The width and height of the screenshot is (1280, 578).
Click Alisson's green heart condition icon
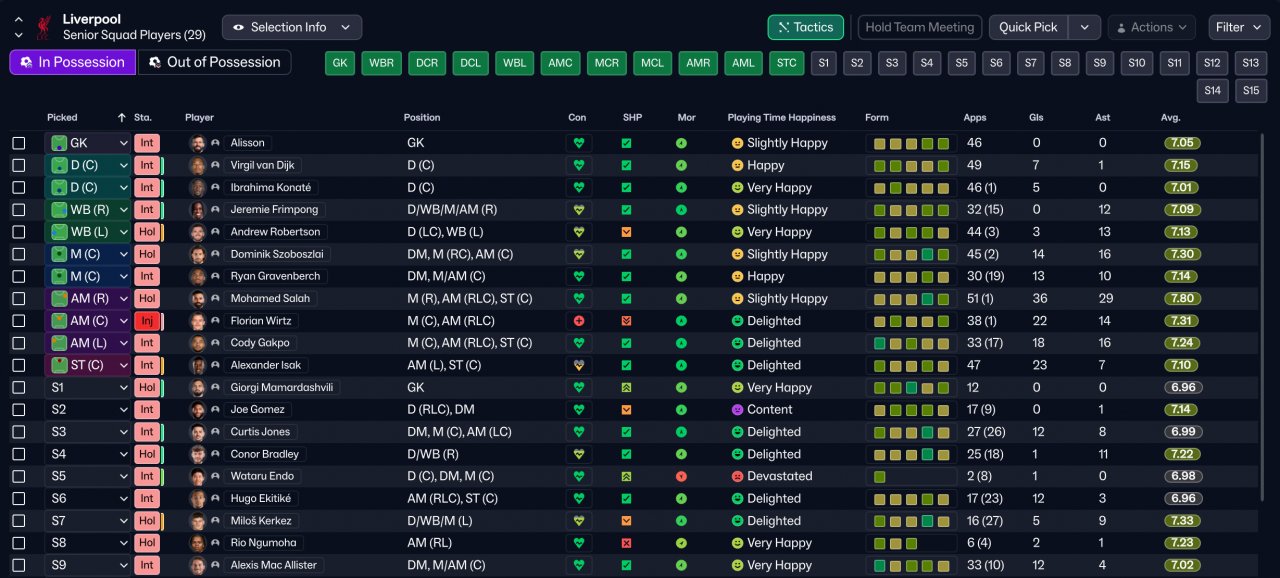tap(578, 143)
